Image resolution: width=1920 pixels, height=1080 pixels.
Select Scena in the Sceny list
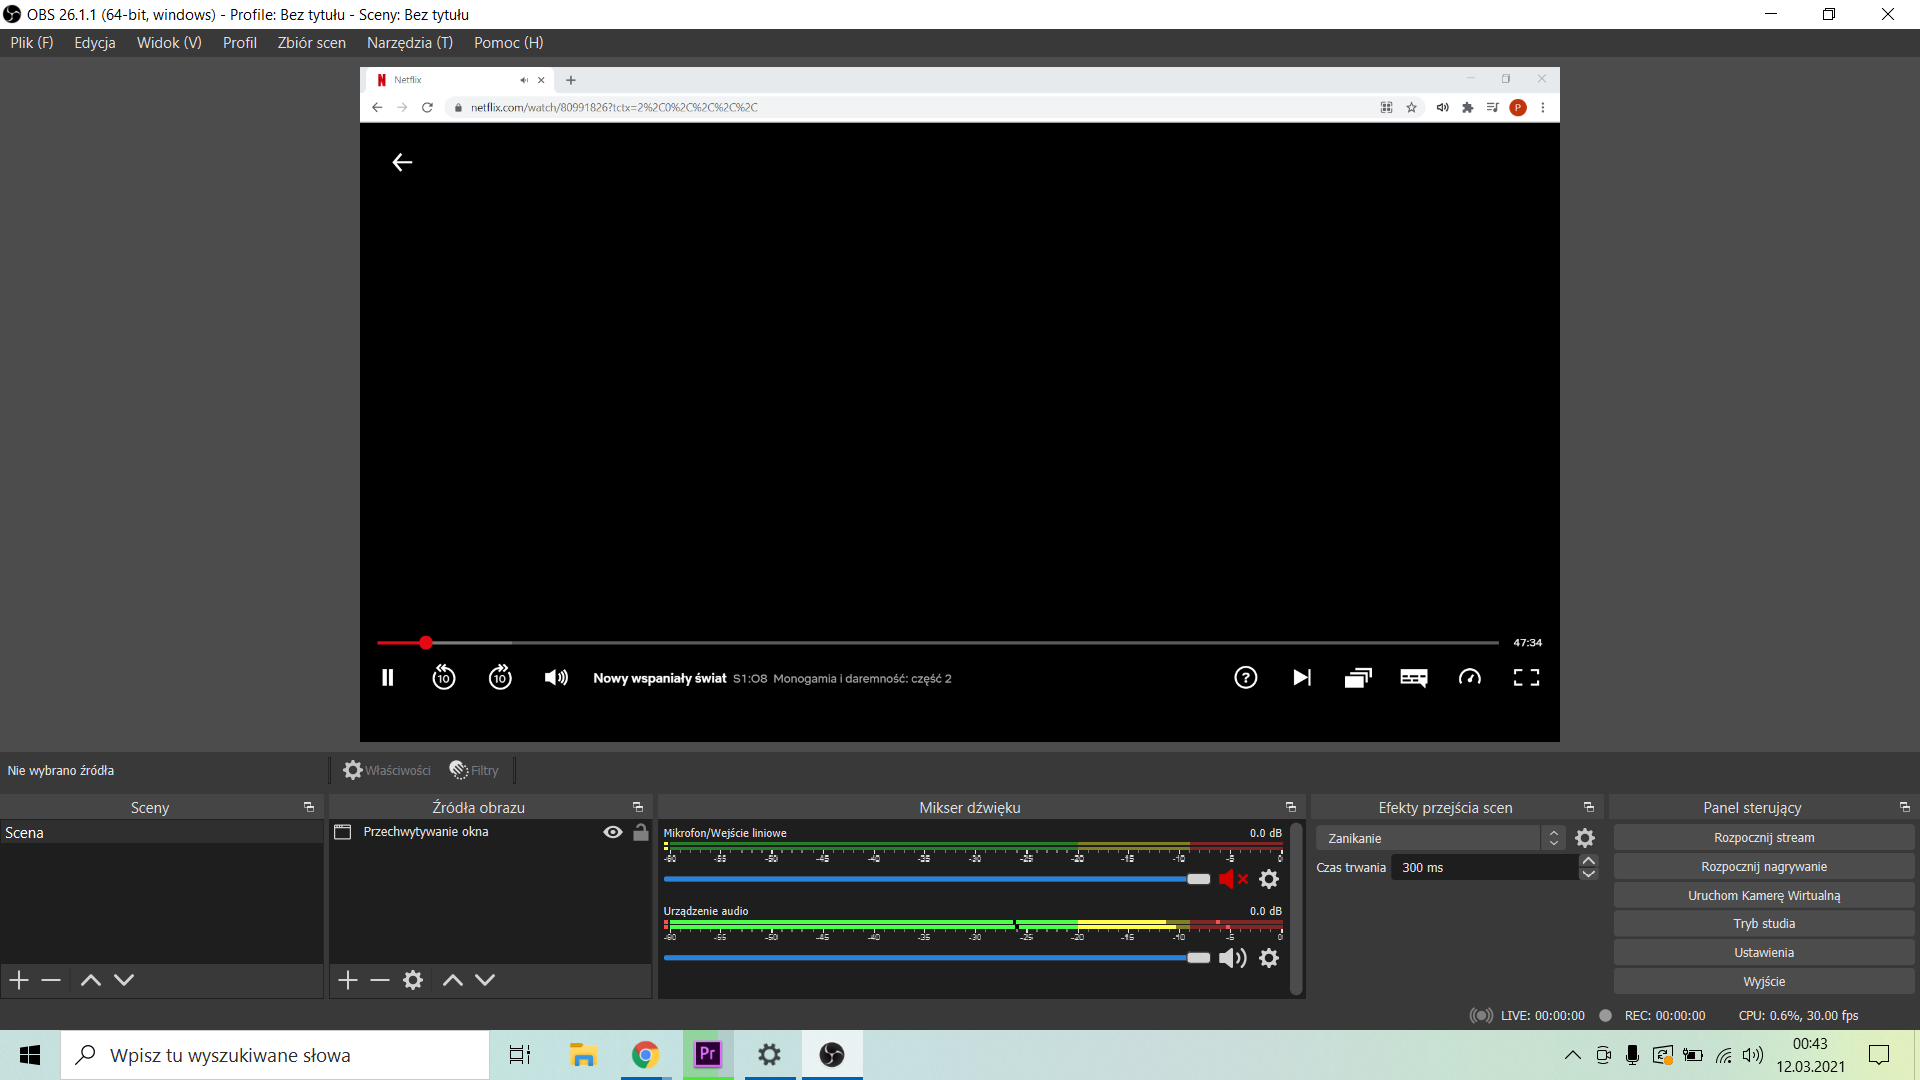tap(162, 833)
